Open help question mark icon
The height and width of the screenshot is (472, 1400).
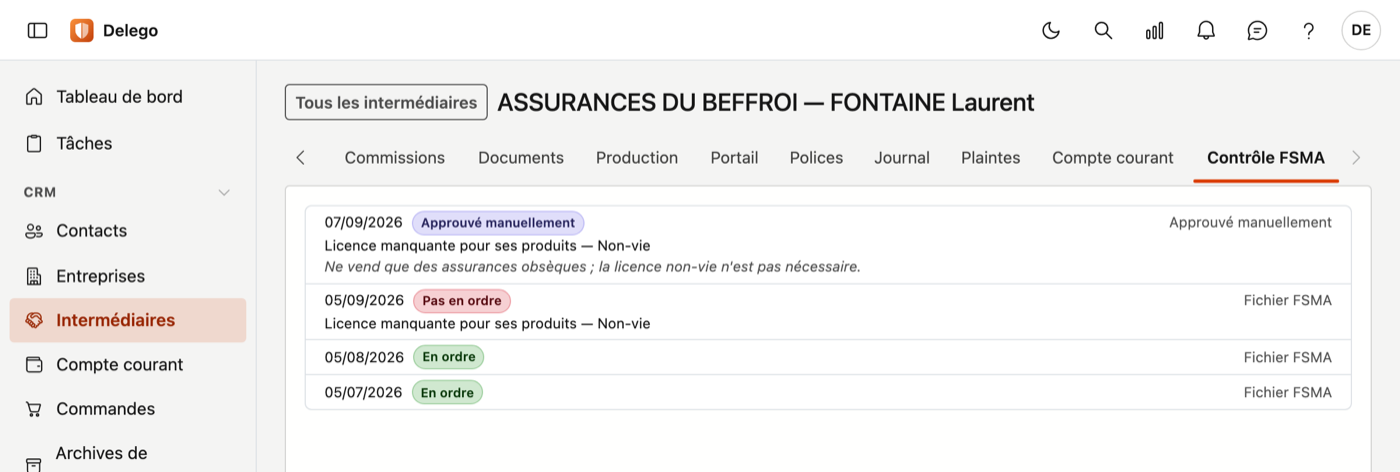1308,30
